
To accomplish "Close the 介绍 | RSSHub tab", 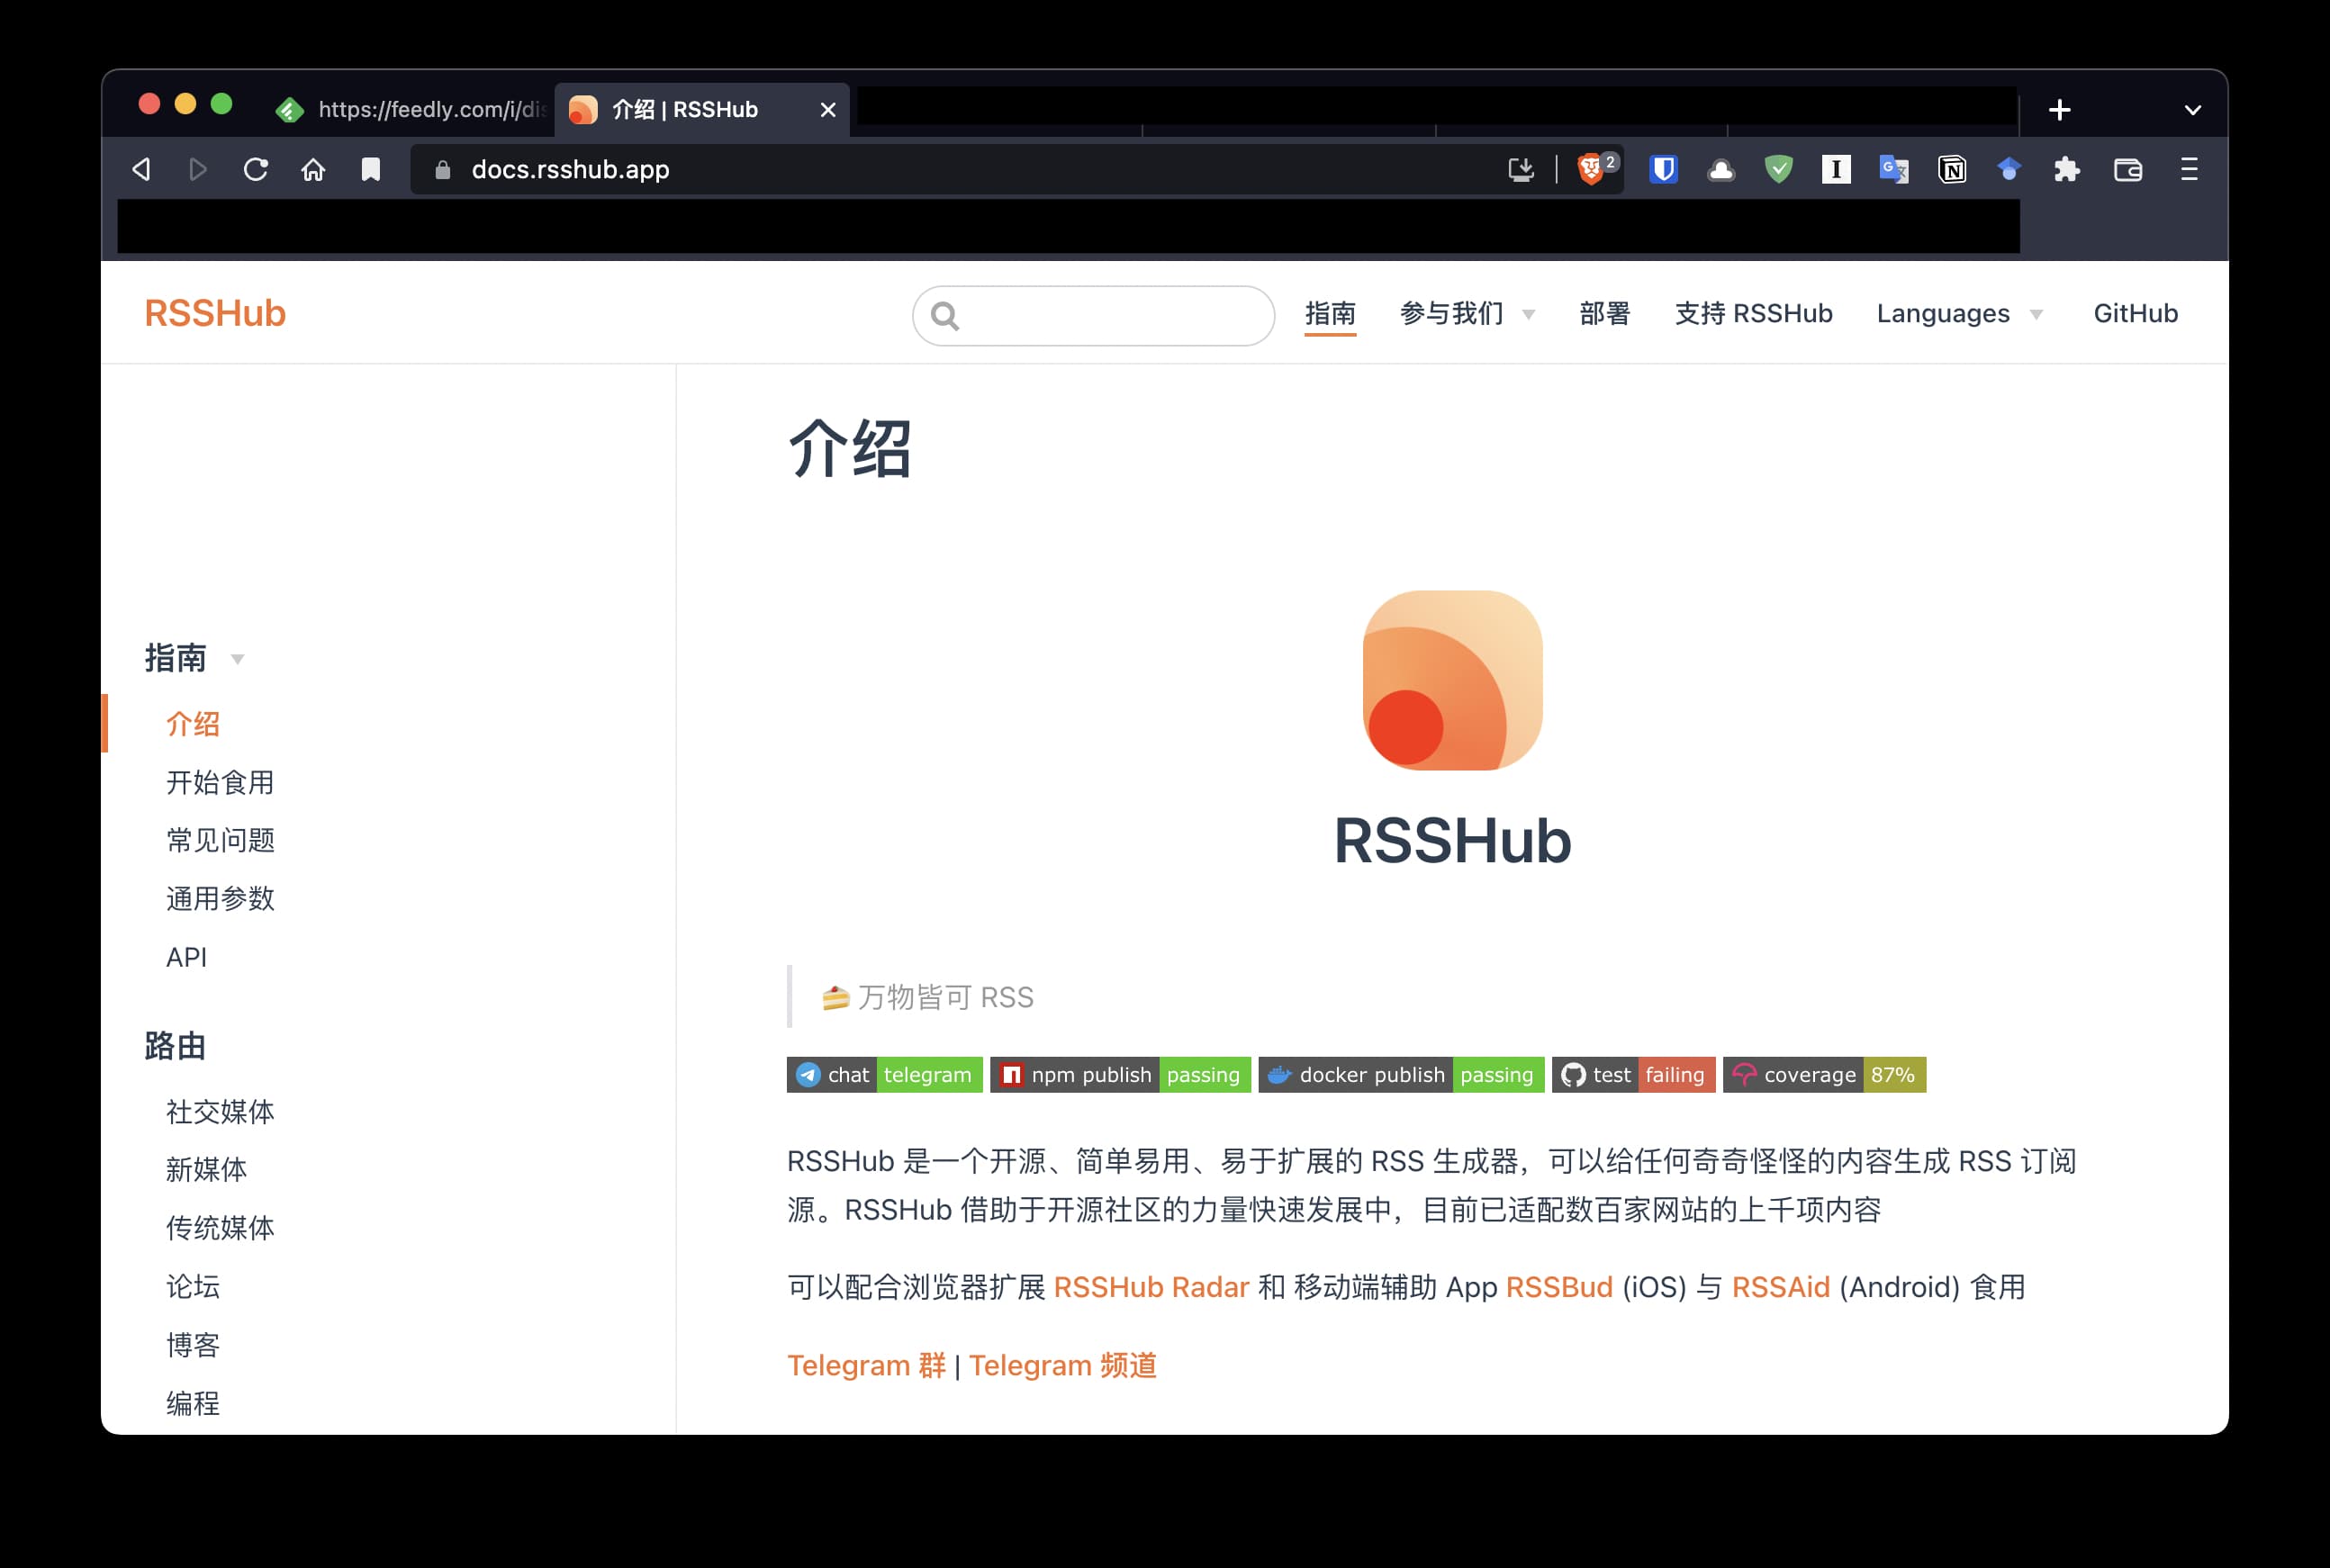I will (x=828, y=110).
